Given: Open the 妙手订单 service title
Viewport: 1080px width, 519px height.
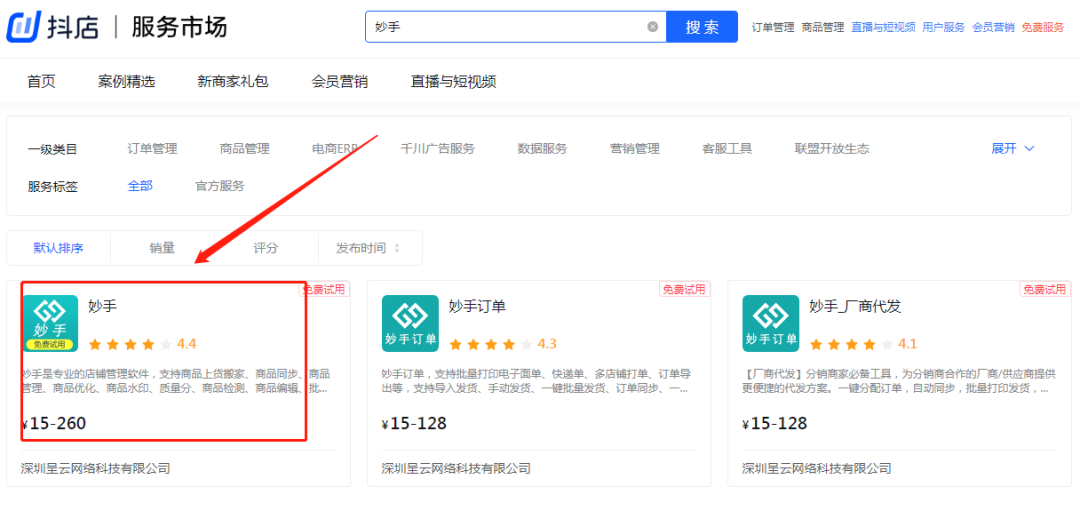Looking at the screenshot, I should (477, 307).
